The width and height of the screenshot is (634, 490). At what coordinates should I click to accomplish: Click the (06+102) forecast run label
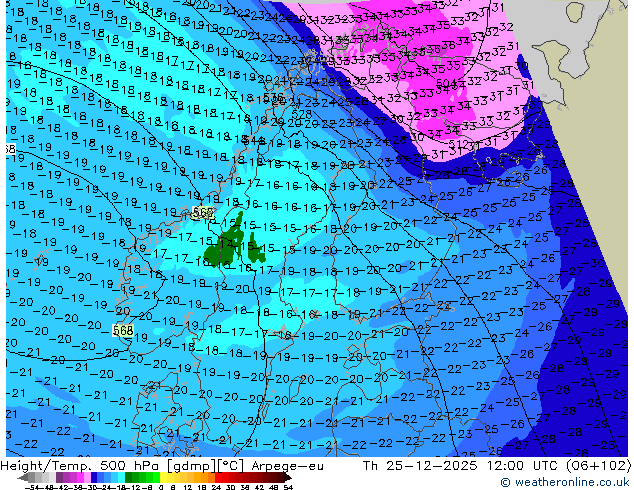click(598, 466)
